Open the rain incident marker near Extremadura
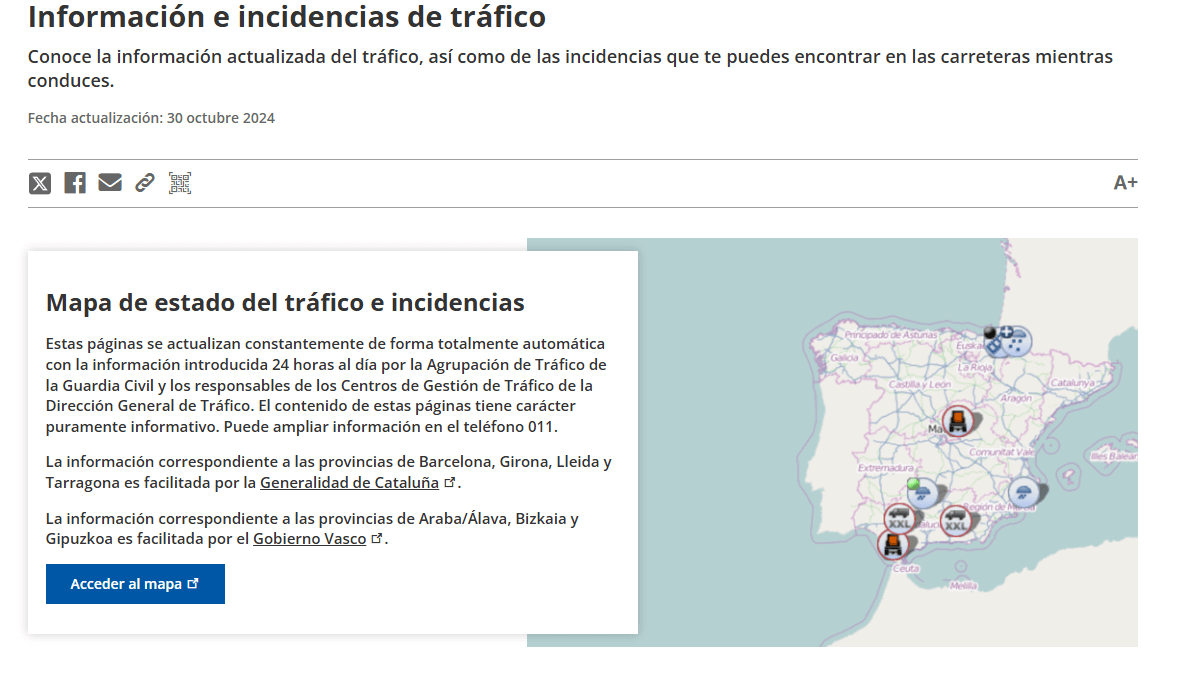Screen dimensions: 1181x691 (x=923, y=492)
